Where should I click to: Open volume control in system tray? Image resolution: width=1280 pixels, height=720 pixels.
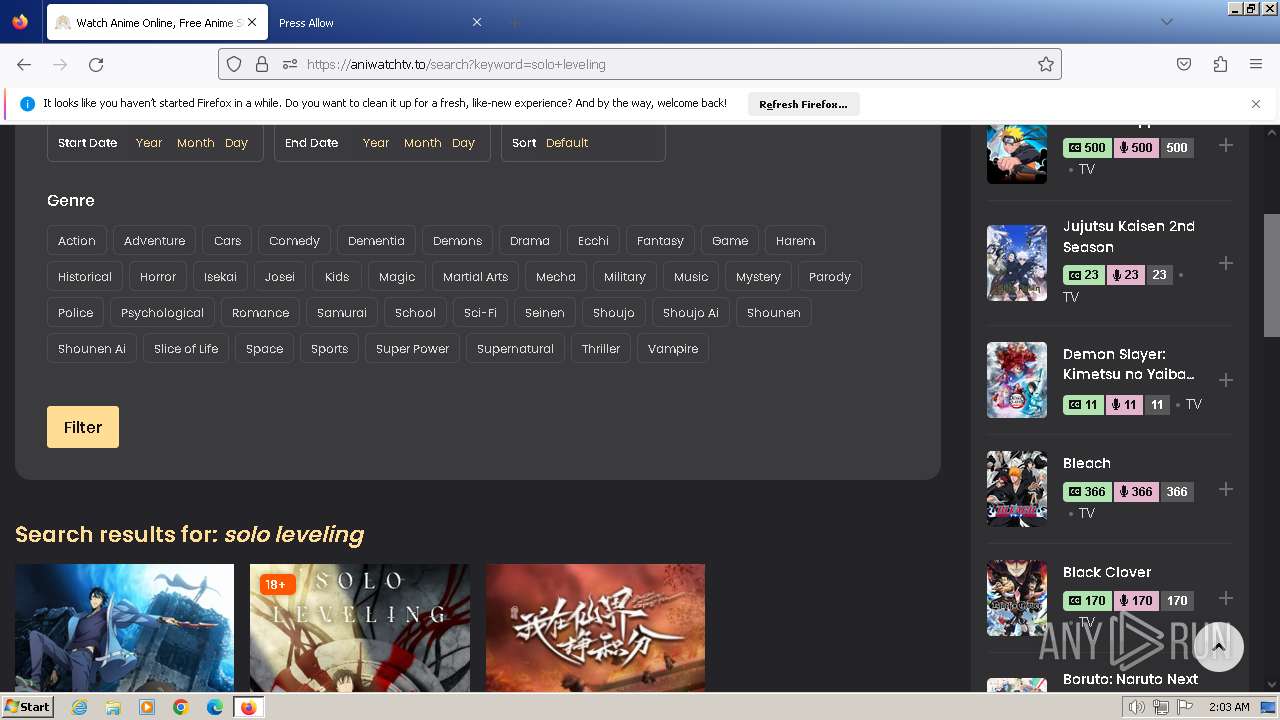pos(1136,707)
